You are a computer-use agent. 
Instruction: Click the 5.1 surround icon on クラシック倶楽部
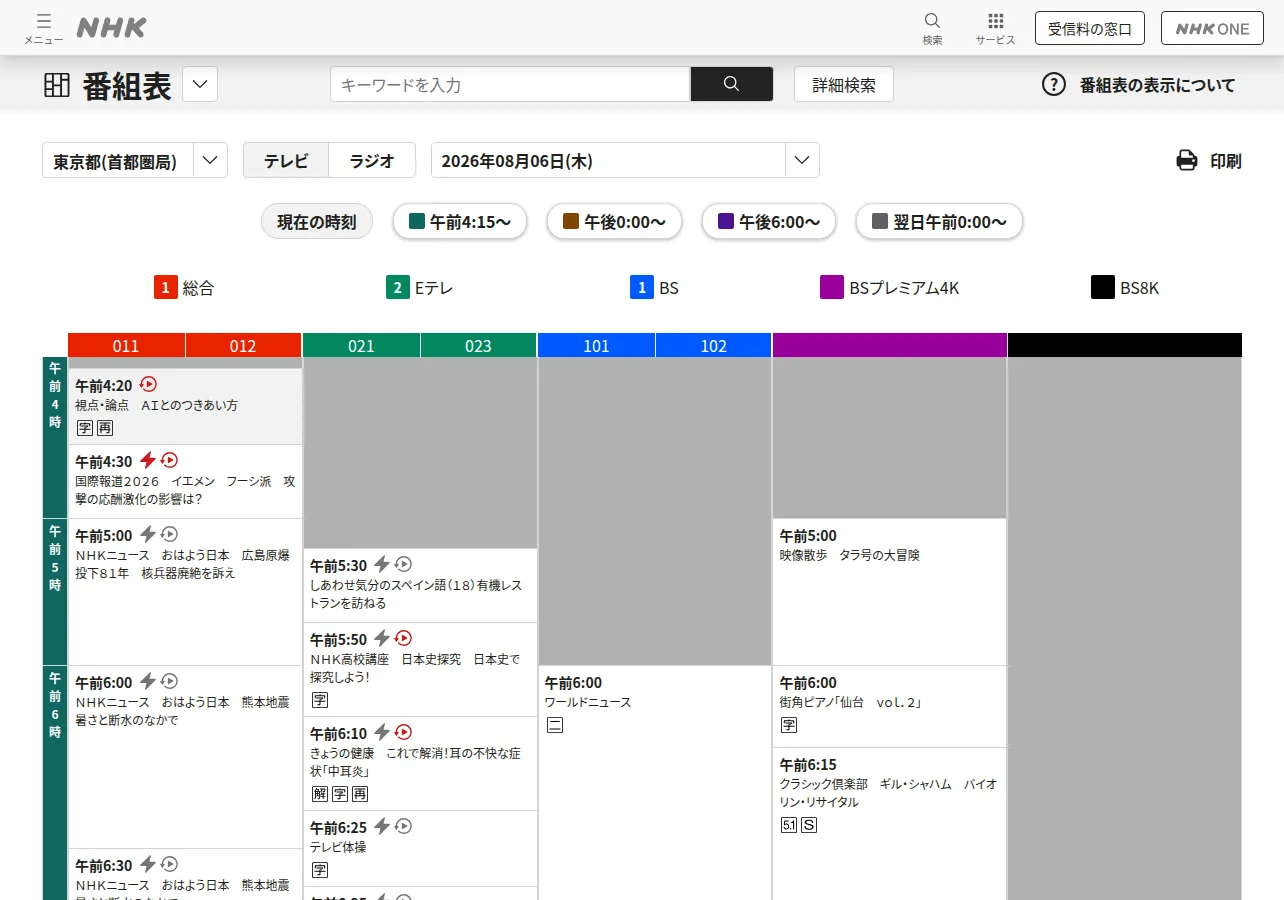pyautogui.click(x=788, y=825)
